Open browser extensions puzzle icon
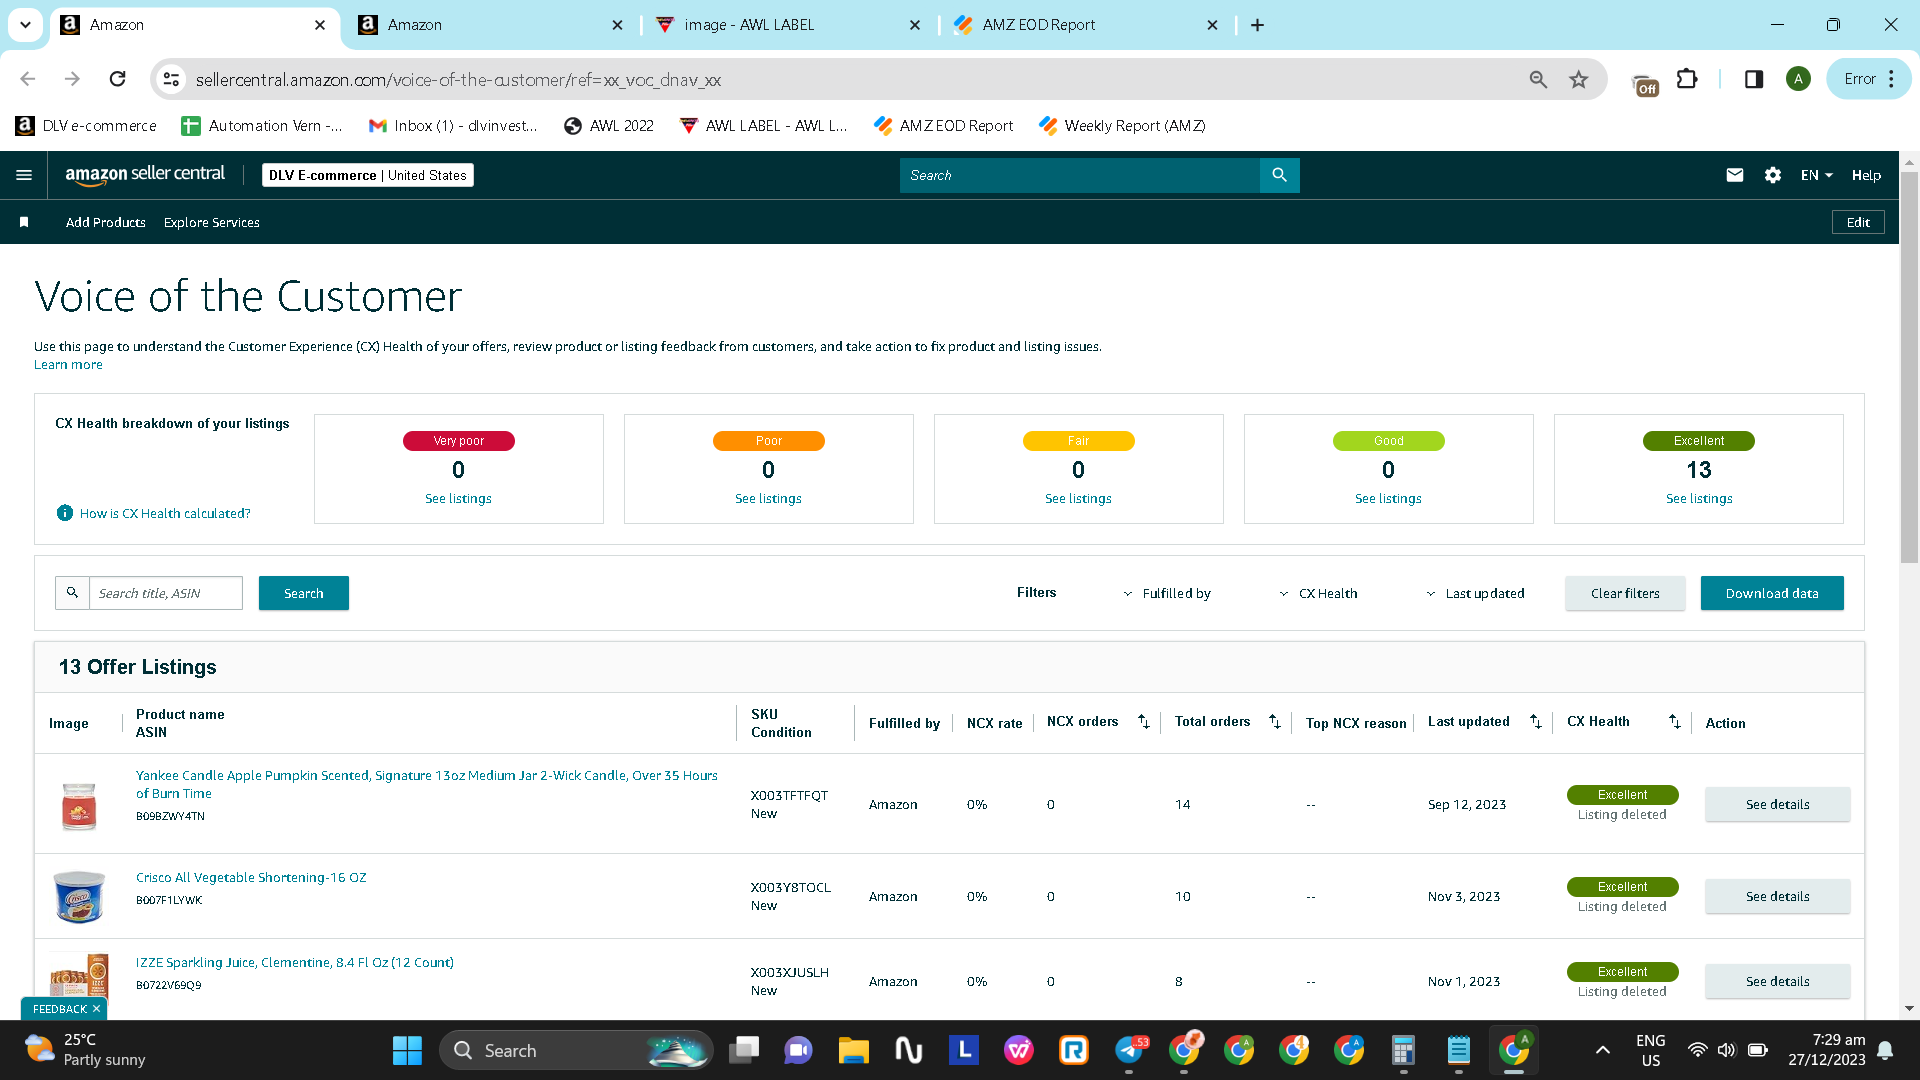Image resolution: width=1920 pixels, height=1080 pixels. (1687, 79)
